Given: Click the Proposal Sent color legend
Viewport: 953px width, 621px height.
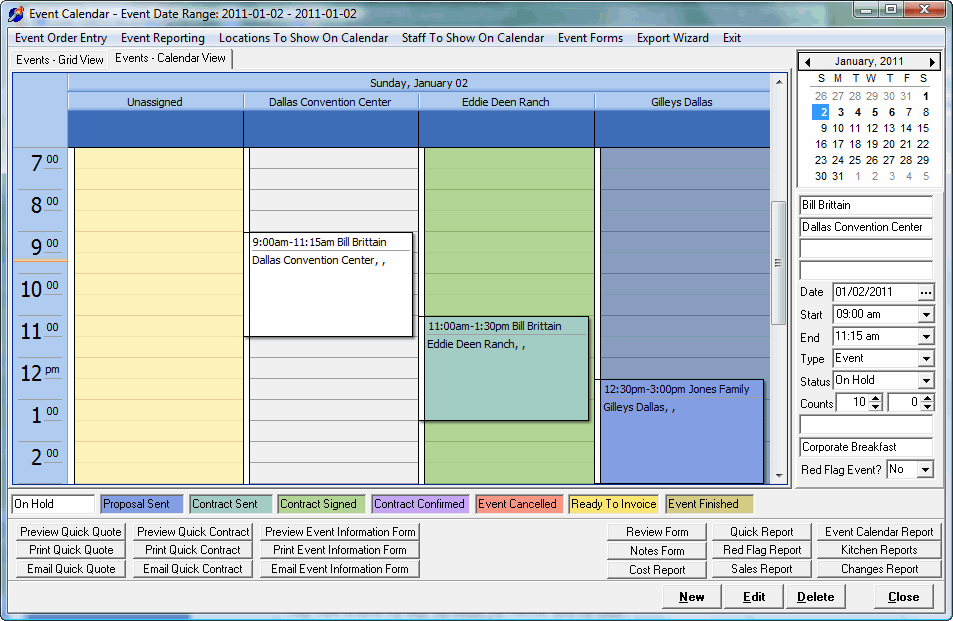Looking at the screenshot, I should 142,504.
